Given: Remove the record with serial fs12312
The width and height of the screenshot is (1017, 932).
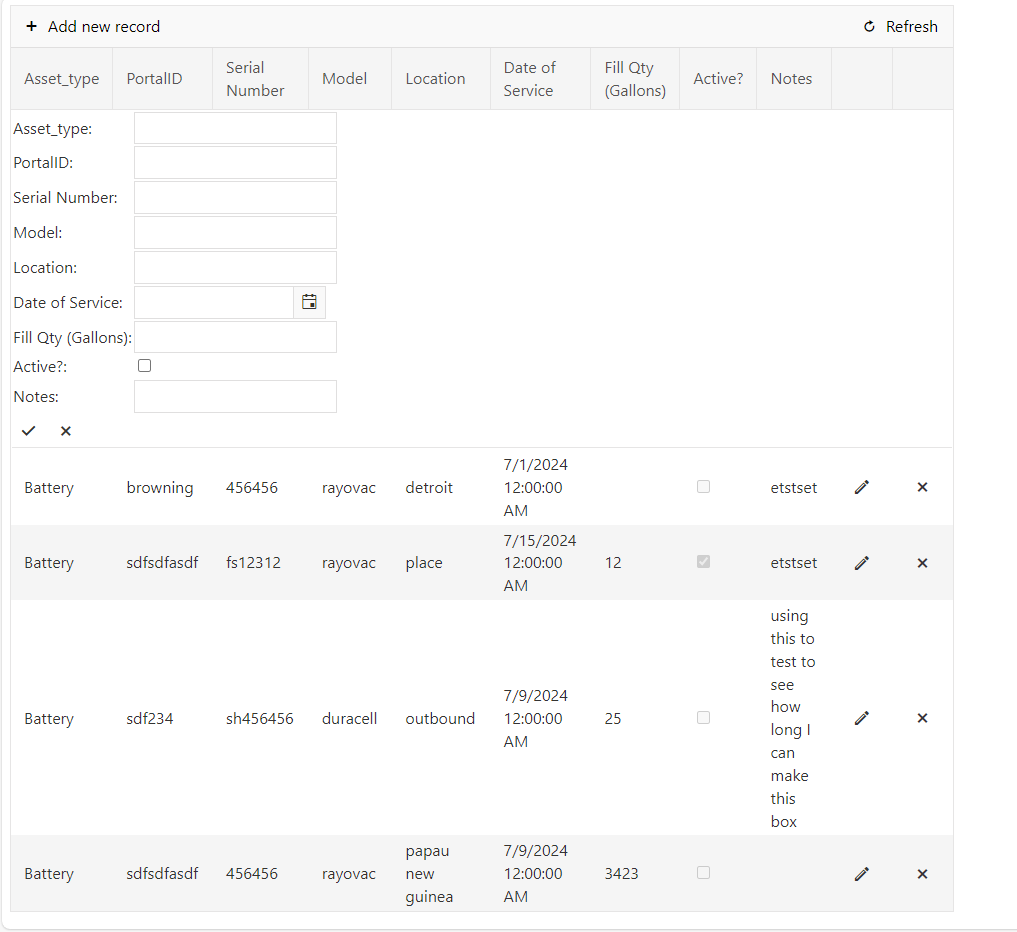Looking at the screenshot, I should click(922, 563).
